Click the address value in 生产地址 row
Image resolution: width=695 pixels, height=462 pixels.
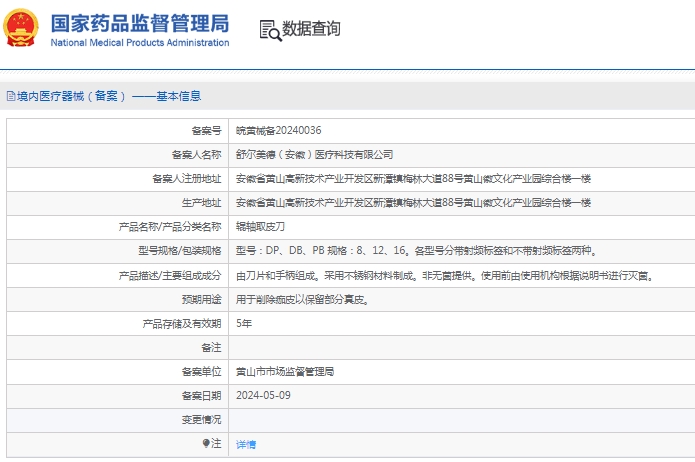(x=413, y=203)
